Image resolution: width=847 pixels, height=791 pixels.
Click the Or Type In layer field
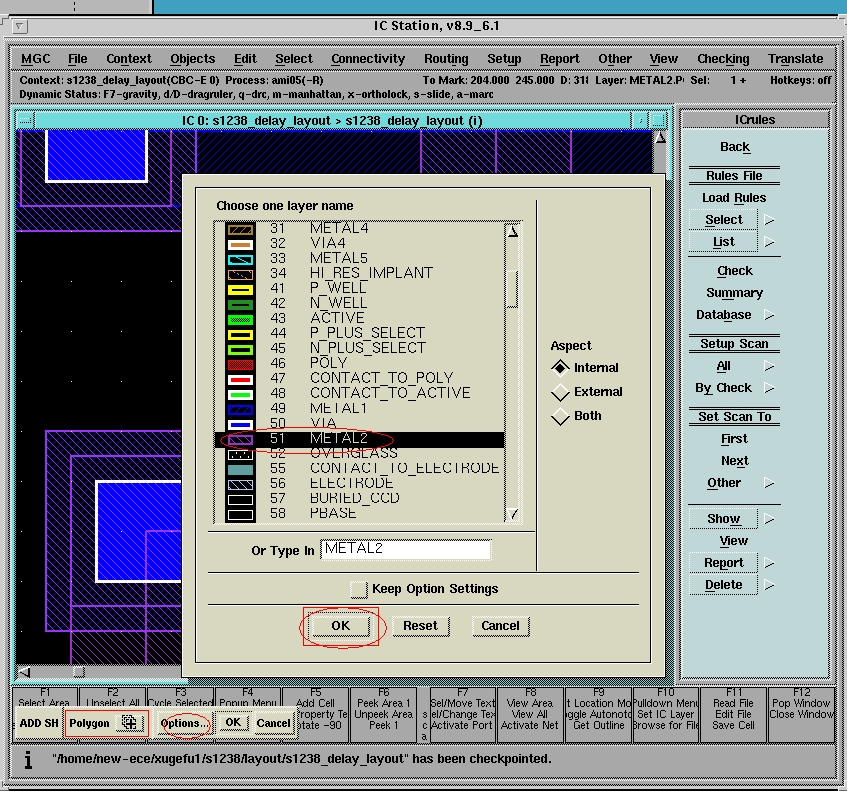click(x=405, y=549)
